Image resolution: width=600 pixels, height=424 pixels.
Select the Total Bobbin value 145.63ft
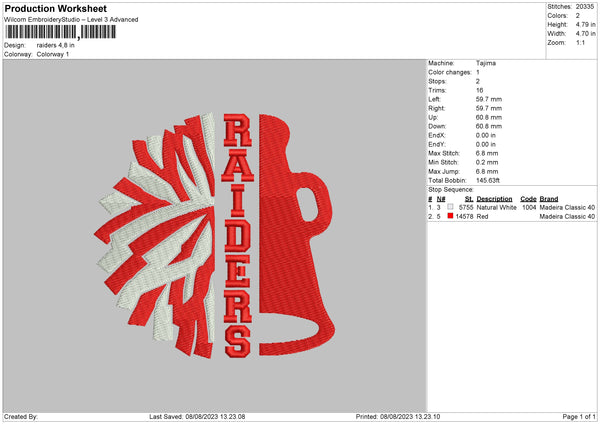(488, 180)
